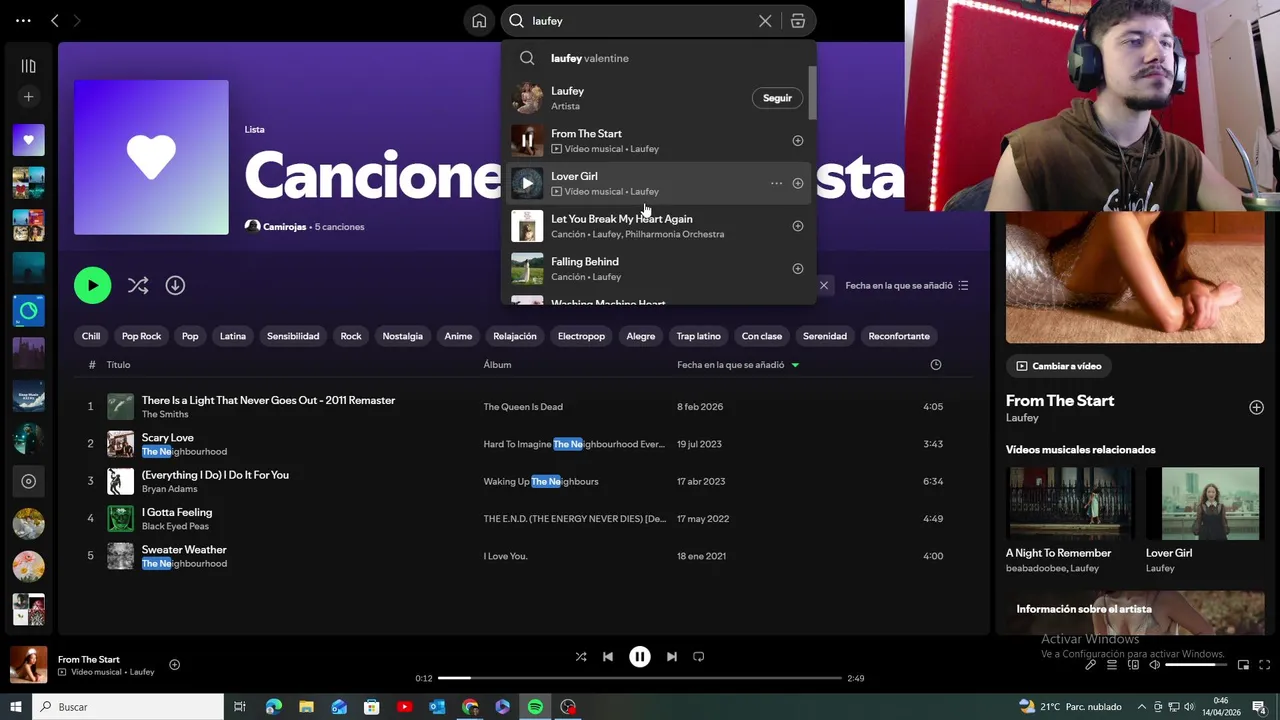The width and height of the screenshot is (1280, 720).
Task: Open The Smiths artist link
Action: tap(165, 414)
